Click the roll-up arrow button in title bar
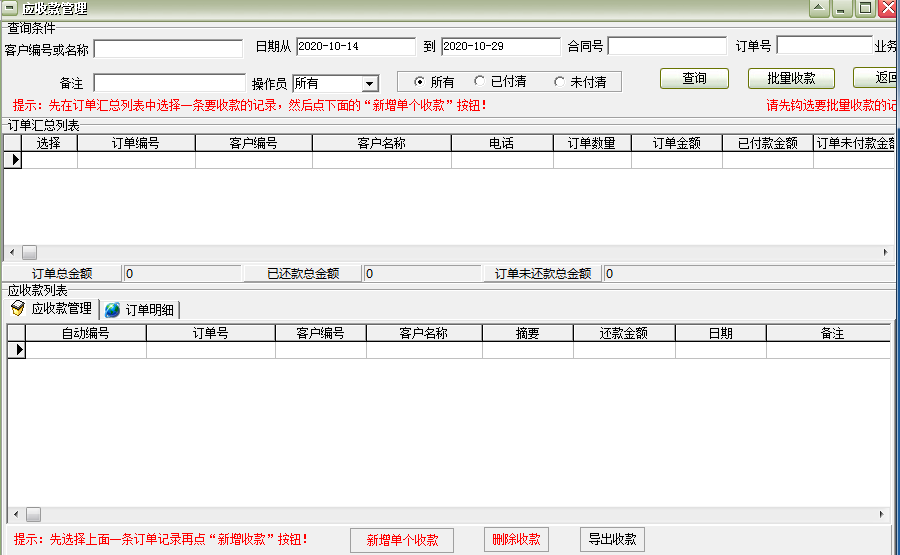This screenshot has width=900, height=555. tap(819, 8)
